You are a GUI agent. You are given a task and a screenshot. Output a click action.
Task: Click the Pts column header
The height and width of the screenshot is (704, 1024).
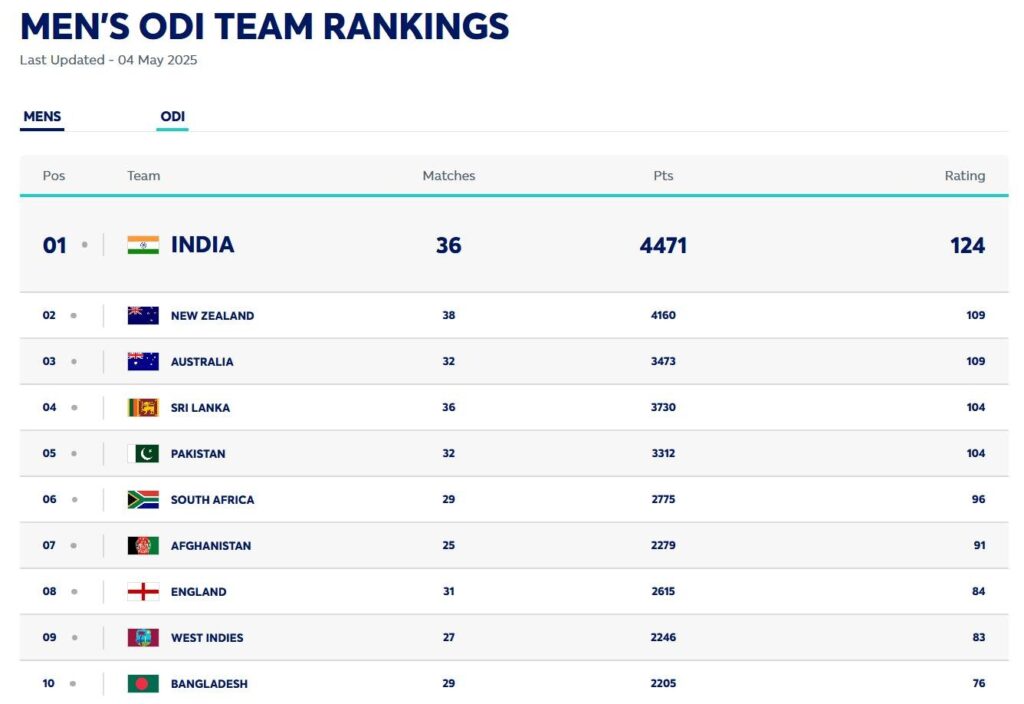pos(663,176)
